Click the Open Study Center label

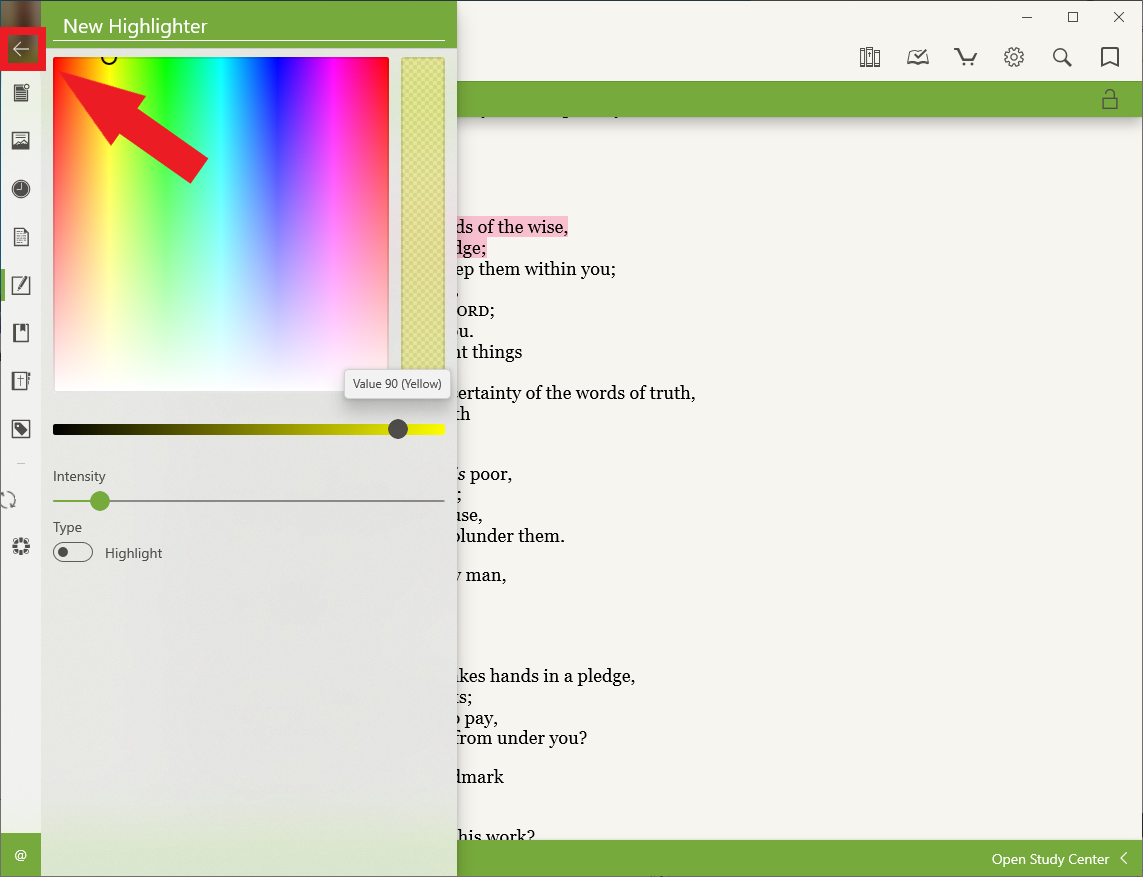[x=1050, y=859]
